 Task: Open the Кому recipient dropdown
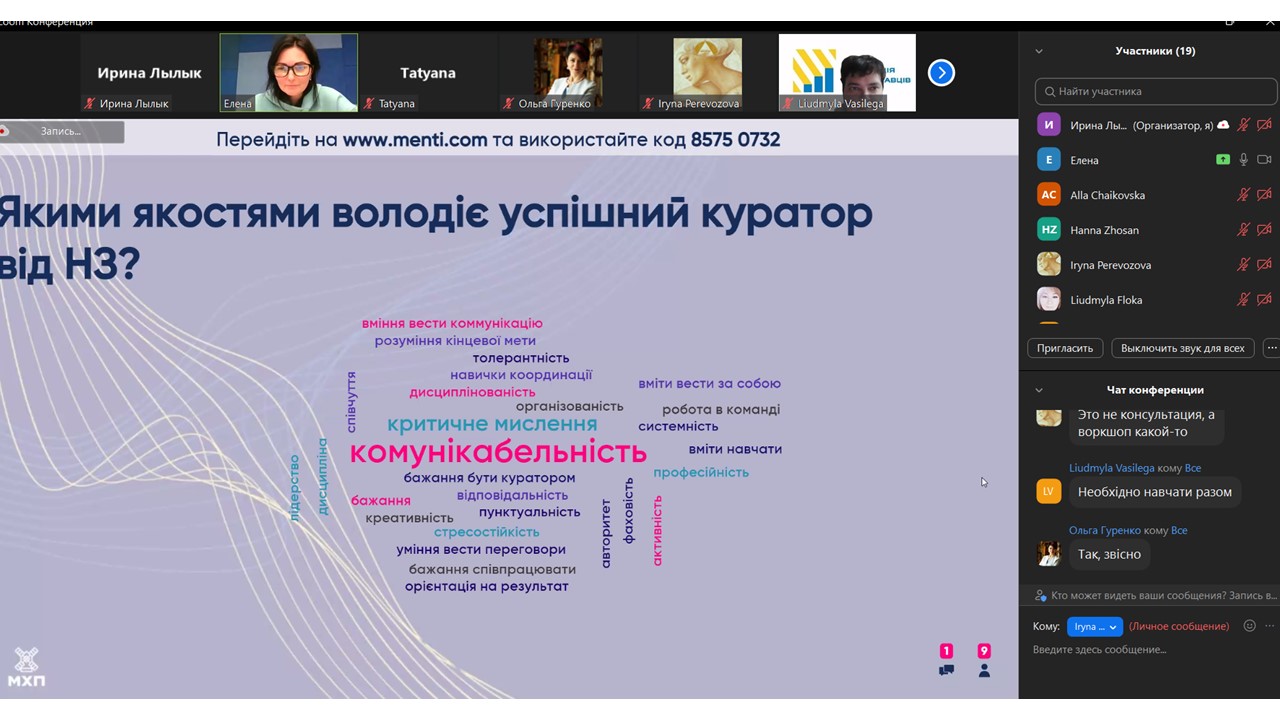[1095, 626]
